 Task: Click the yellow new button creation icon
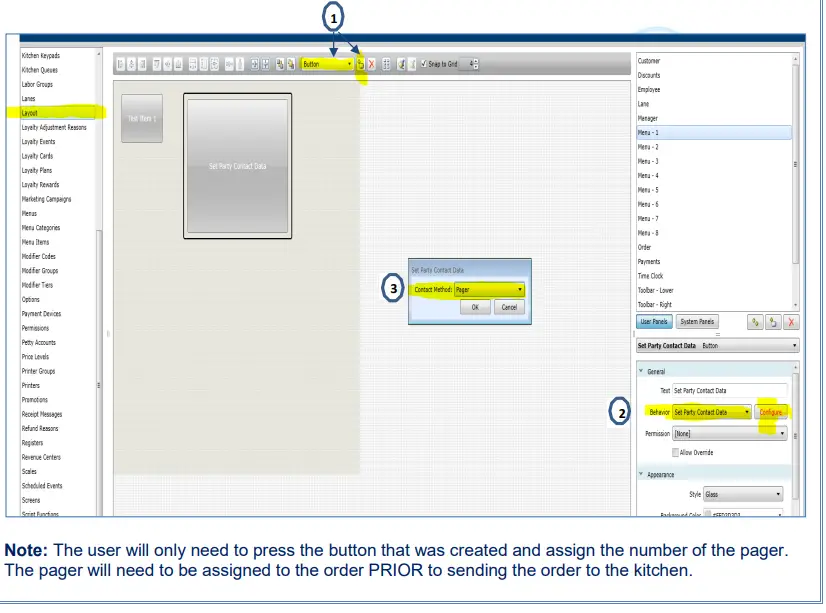pos(361,64)
